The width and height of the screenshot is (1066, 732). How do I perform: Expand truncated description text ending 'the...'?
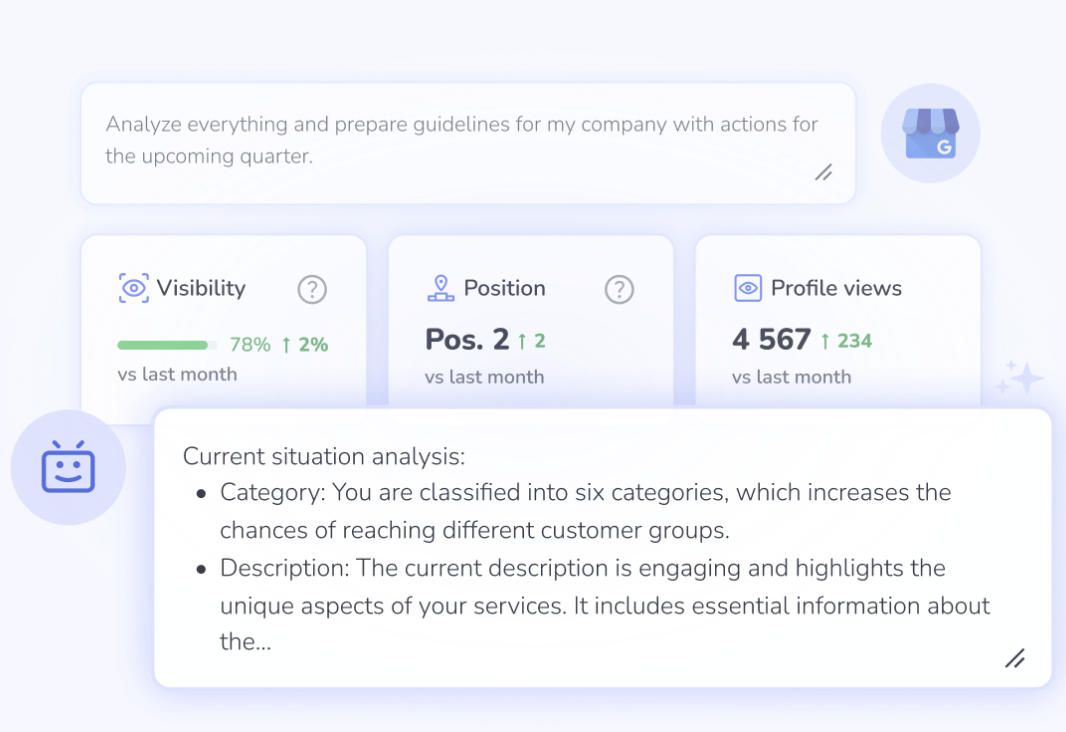(x=245, y=641)
